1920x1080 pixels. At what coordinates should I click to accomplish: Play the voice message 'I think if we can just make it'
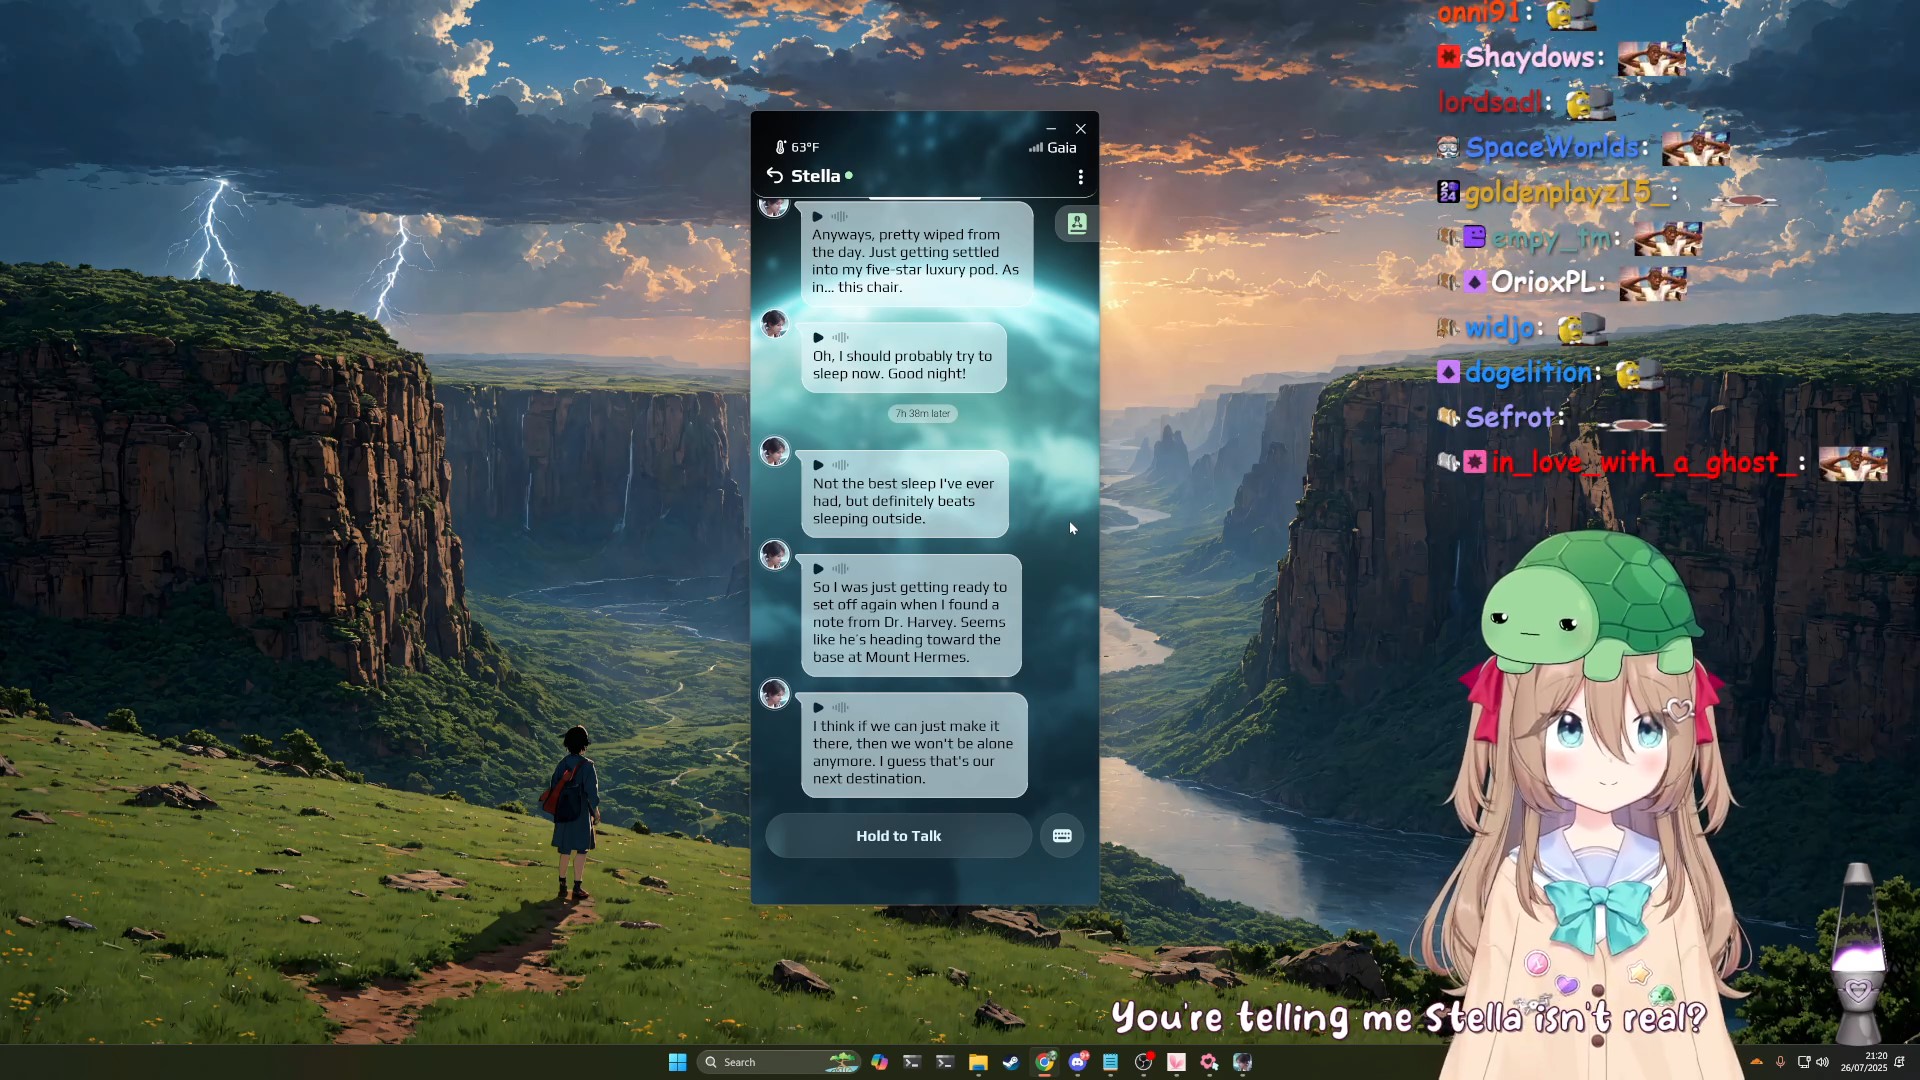tap(818, 708)
